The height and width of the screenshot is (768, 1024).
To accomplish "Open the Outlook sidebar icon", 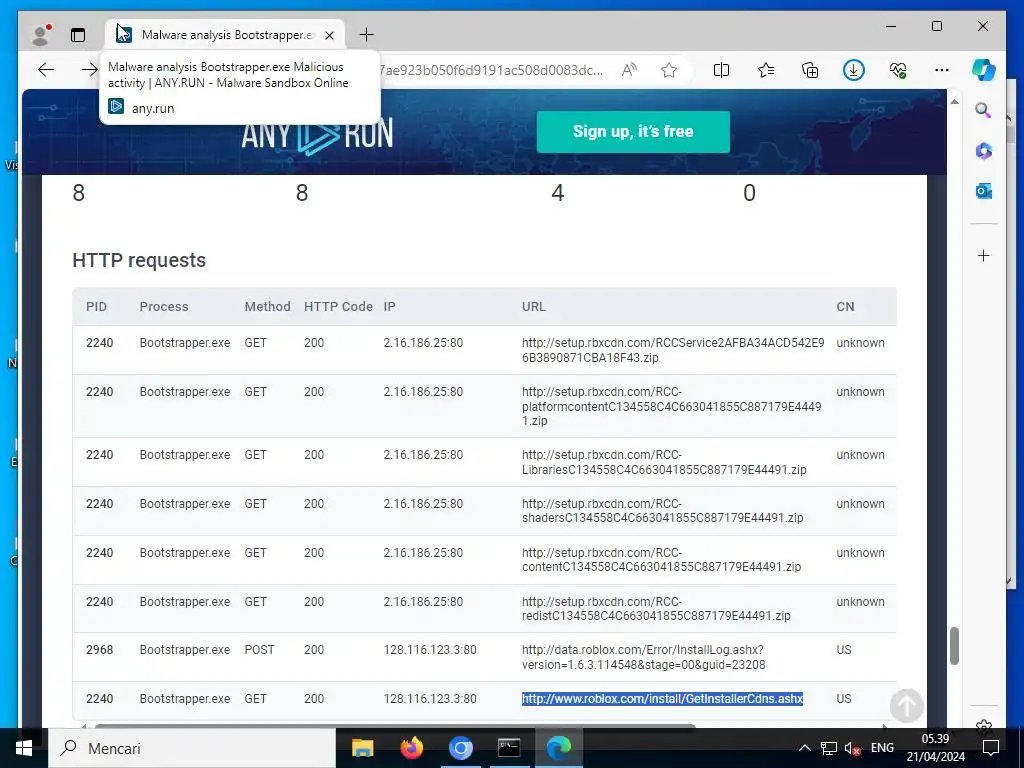I will (984, 191).
